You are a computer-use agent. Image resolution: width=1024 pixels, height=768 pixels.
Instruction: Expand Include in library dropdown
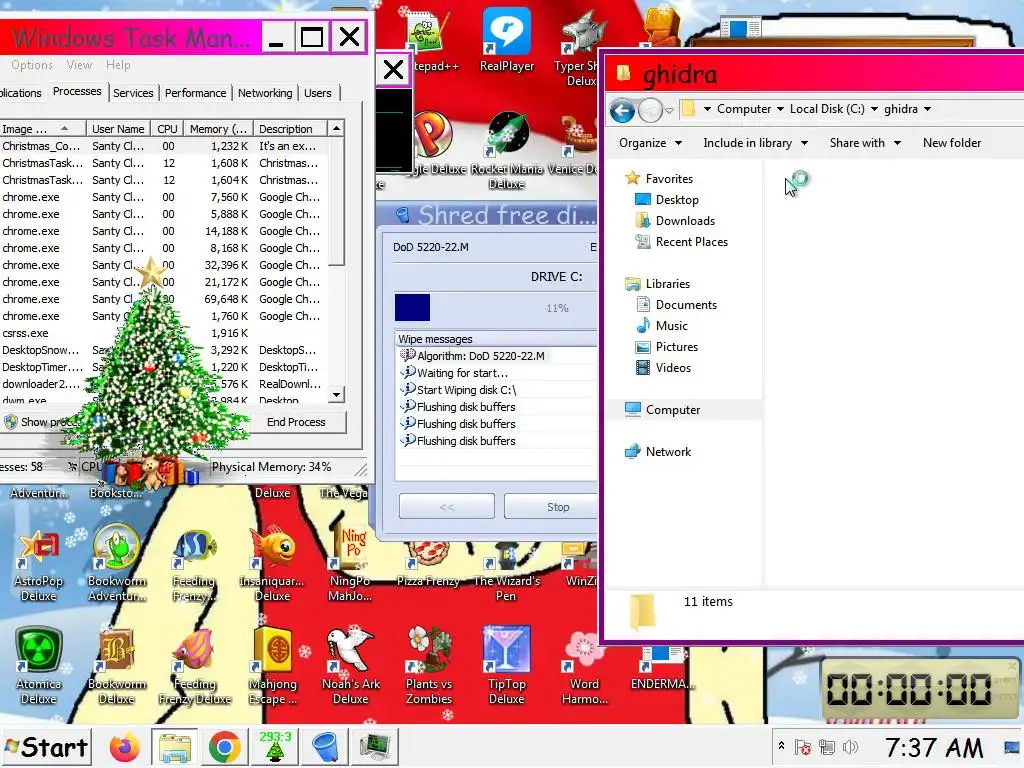tap(756, 143)
